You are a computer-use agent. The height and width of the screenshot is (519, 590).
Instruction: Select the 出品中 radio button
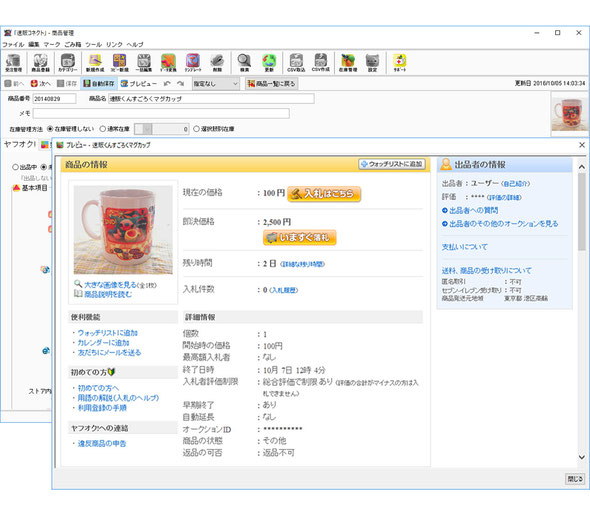[15, 167]
